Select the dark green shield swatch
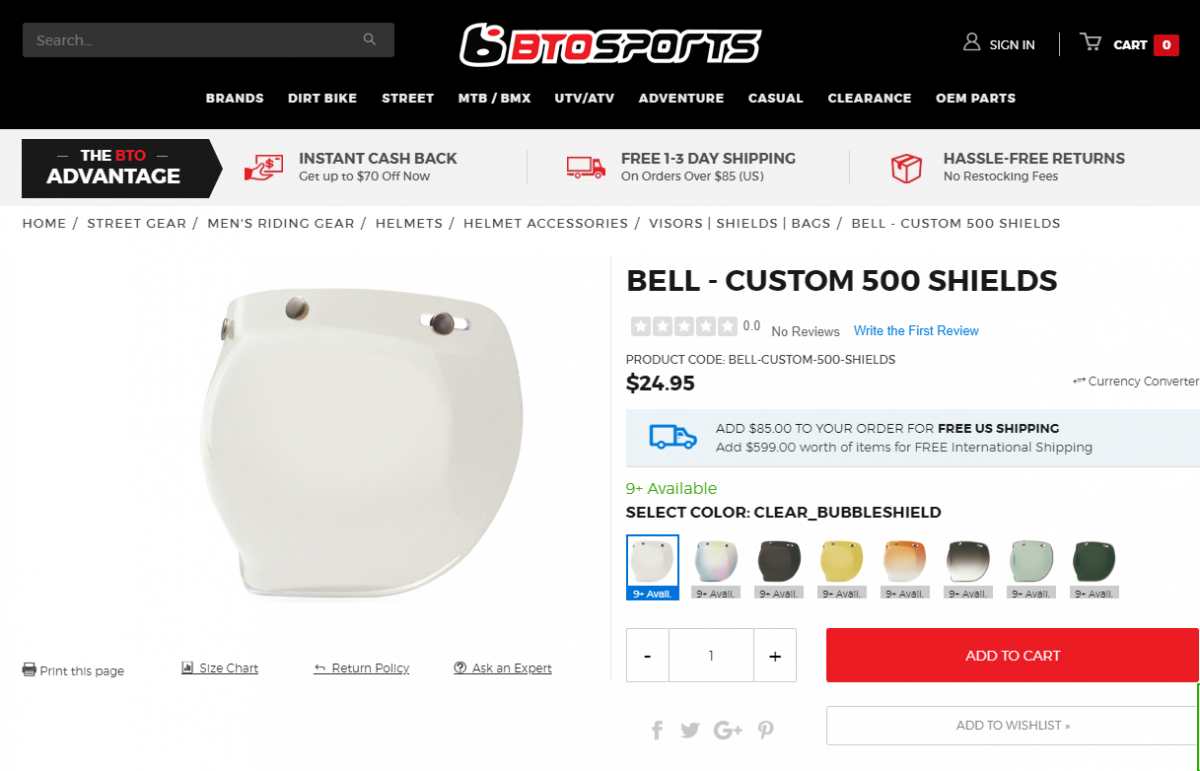The image size is (1200, 771). pos(1094,561)
